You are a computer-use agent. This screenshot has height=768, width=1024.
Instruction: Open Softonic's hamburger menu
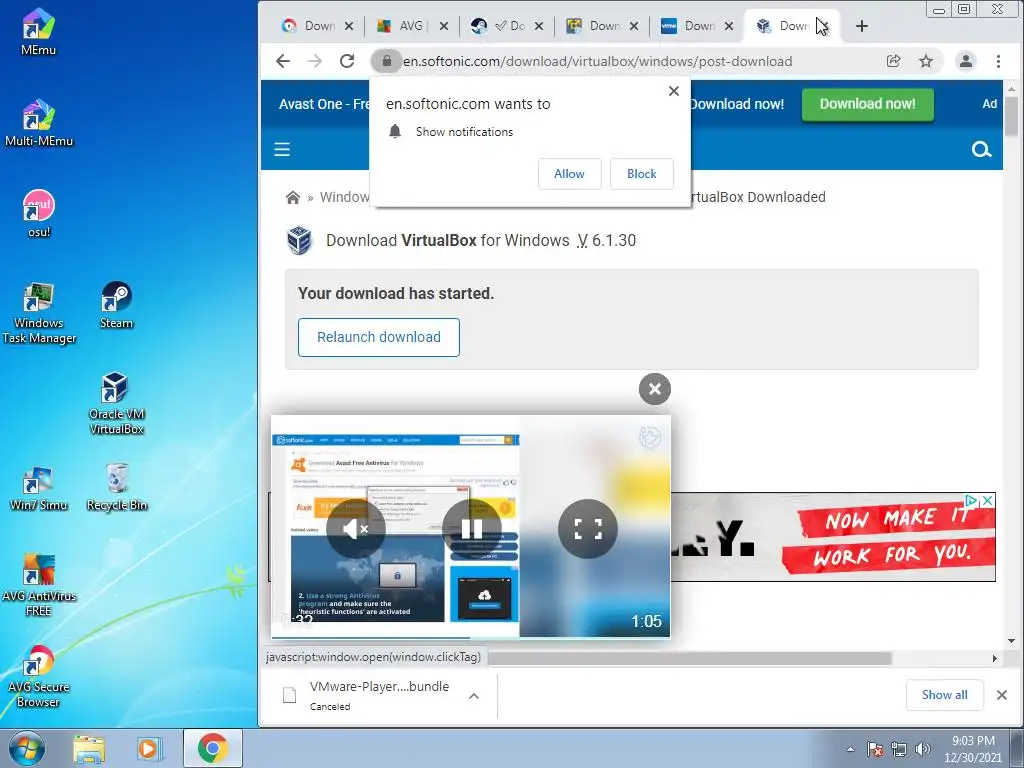pyautogui.click(x=282, y=150)
